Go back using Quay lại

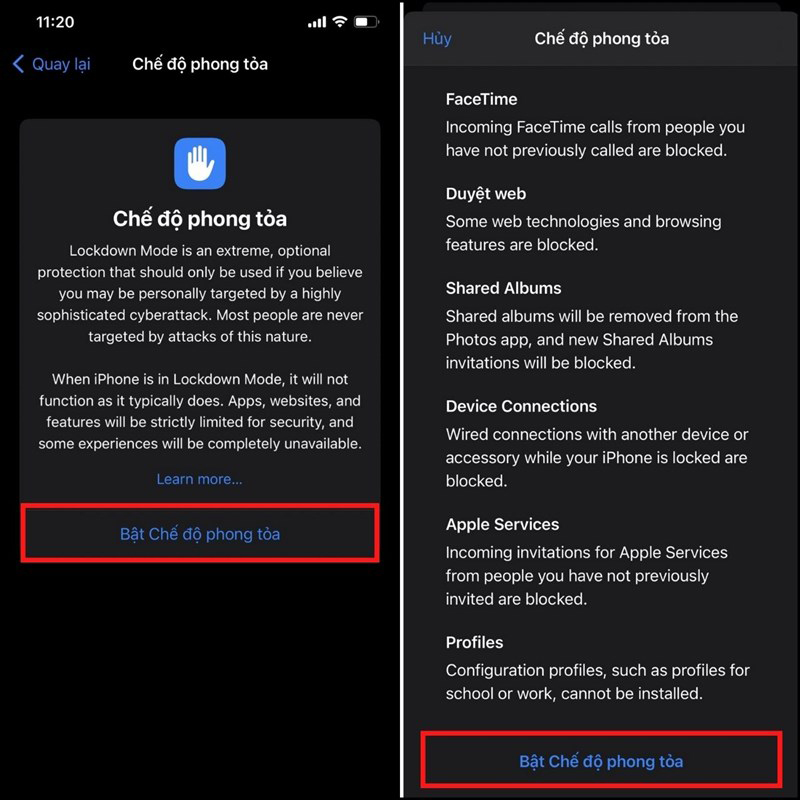pyautogui.click(x=61, y=64)
